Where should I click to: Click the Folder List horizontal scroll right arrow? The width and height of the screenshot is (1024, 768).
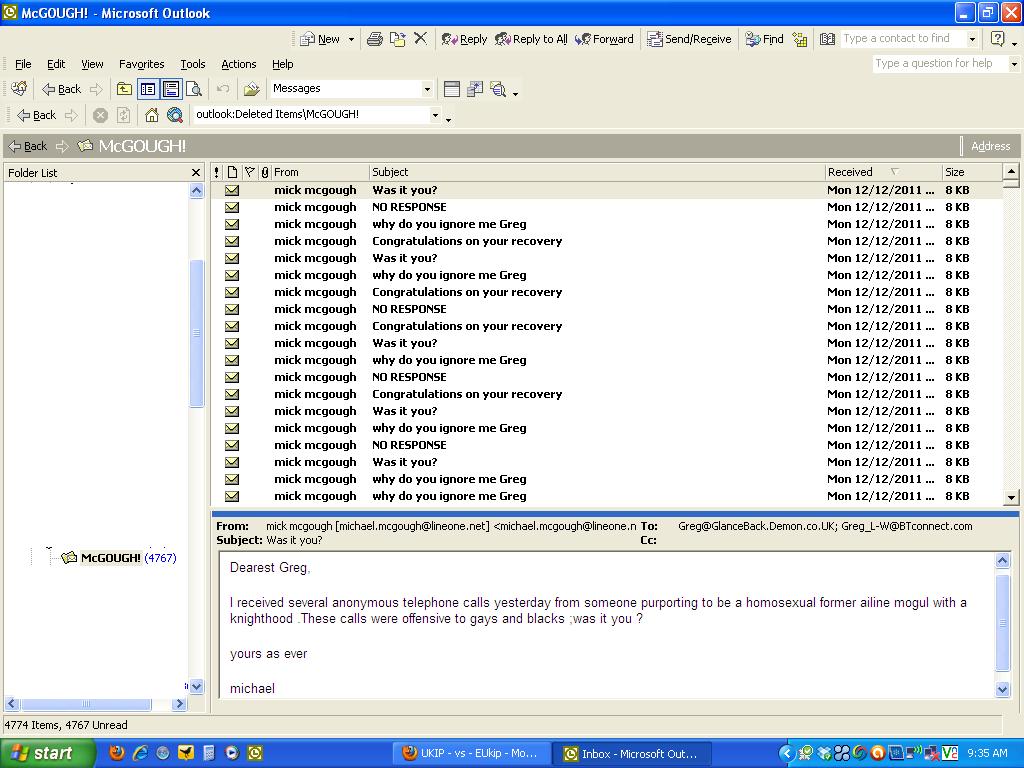(179, 703)
